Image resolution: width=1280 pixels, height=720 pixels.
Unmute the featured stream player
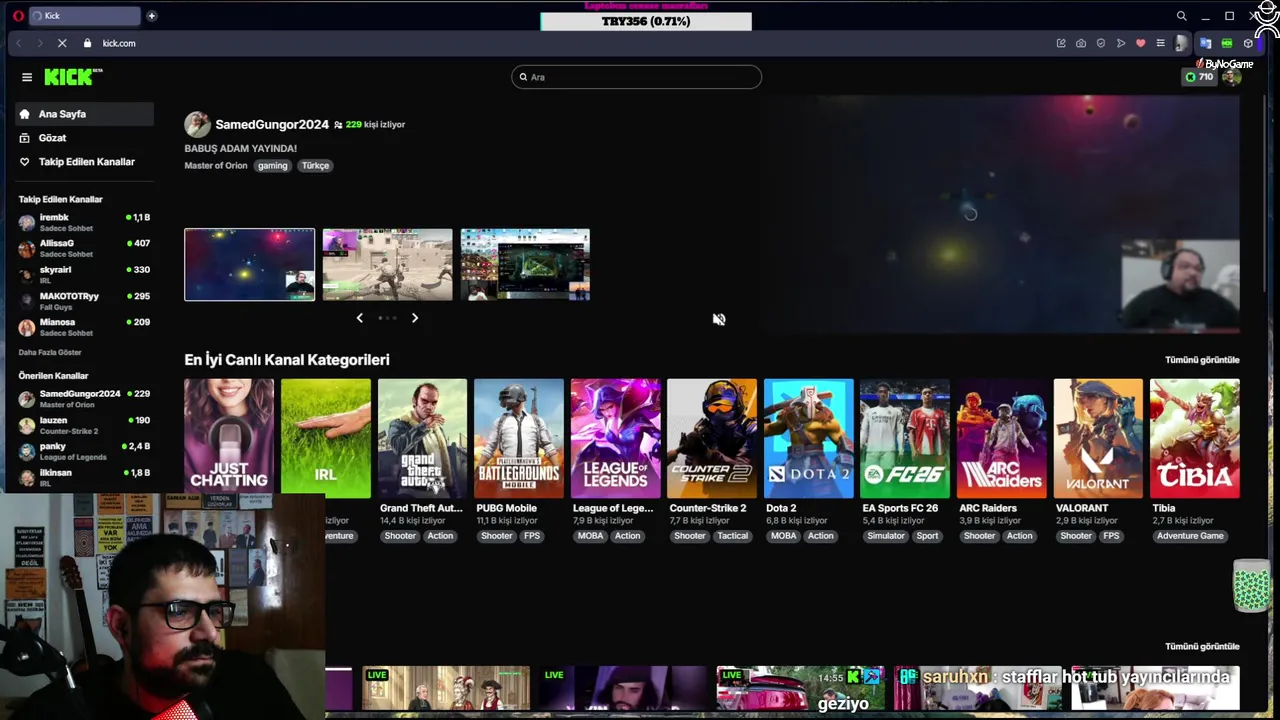click(719, 319)
